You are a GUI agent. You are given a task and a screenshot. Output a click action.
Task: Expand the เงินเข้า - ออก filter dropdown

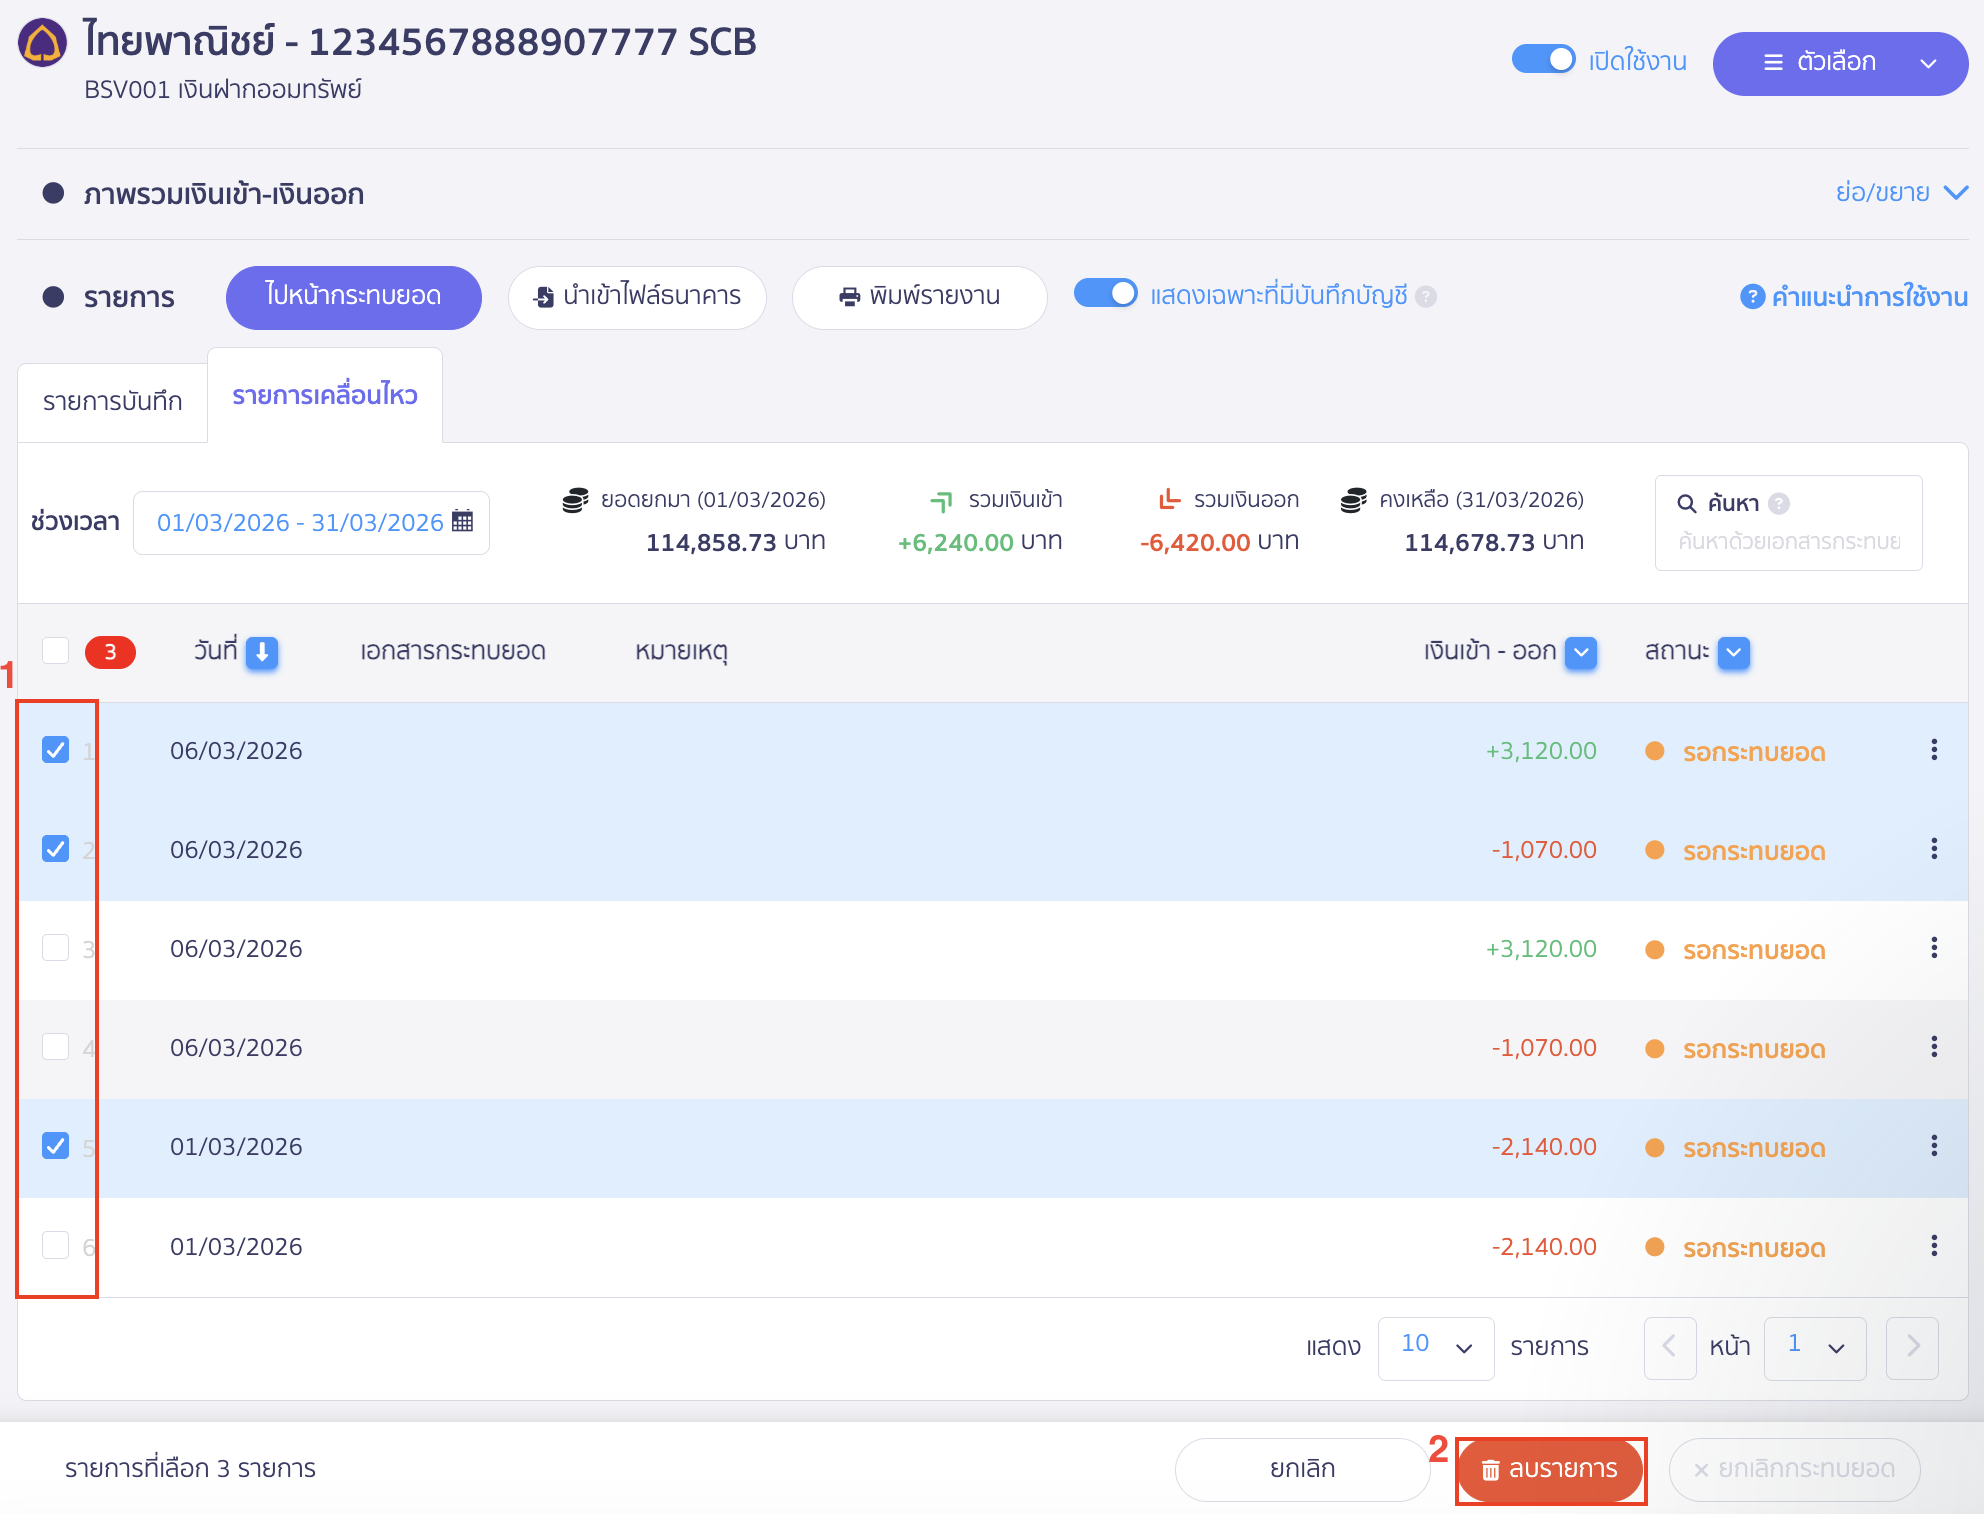[1581, 652]
